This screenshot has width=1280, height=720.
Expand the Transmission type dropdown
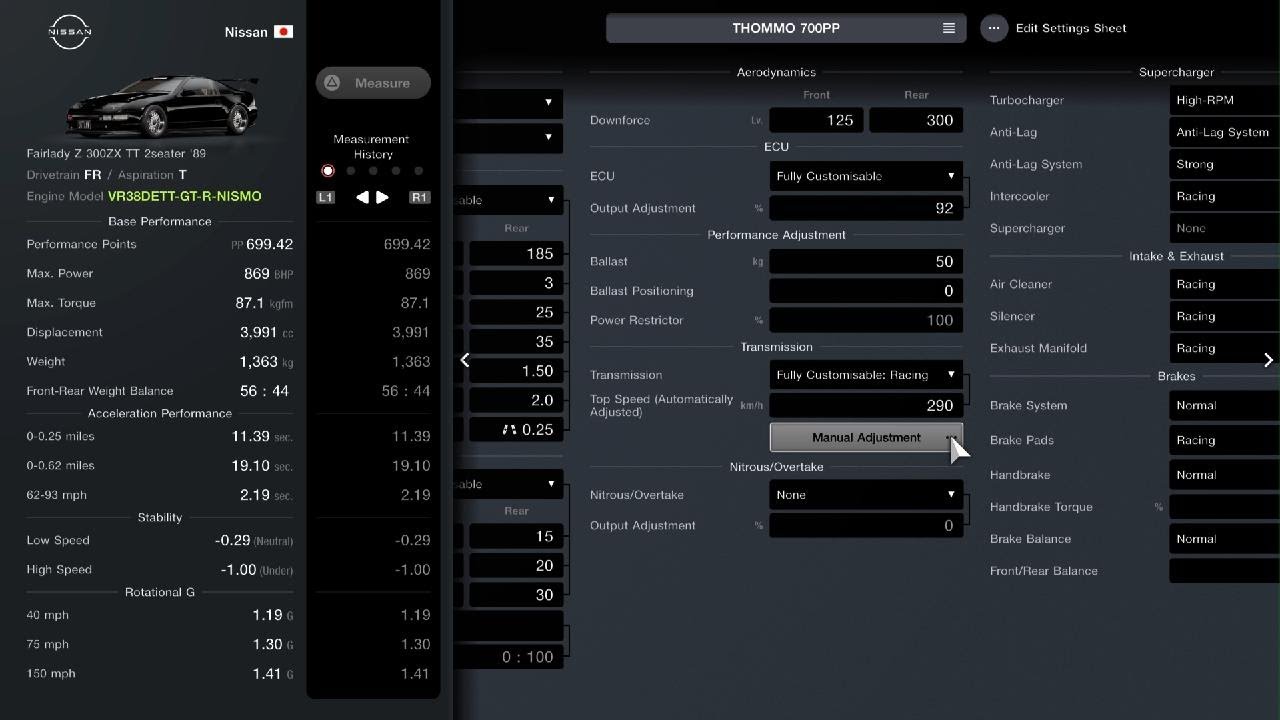point(866,375)
